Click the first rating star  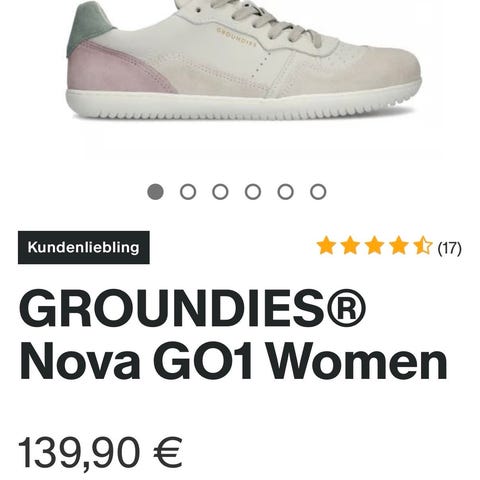point(325,246)
